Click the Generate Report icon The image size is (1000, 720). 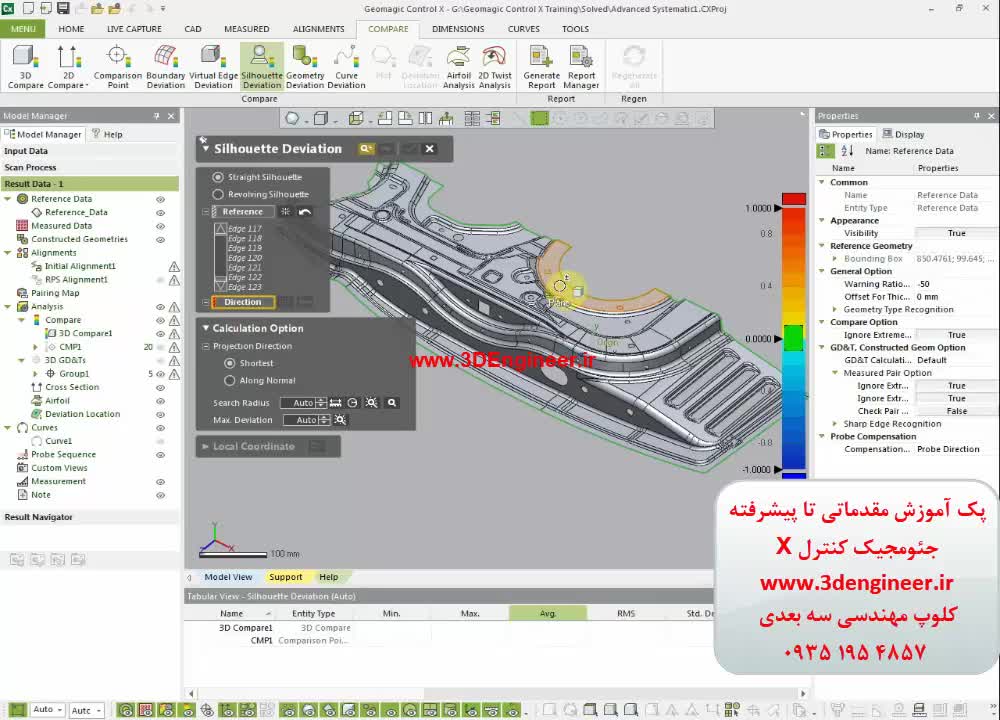point(541,66)
